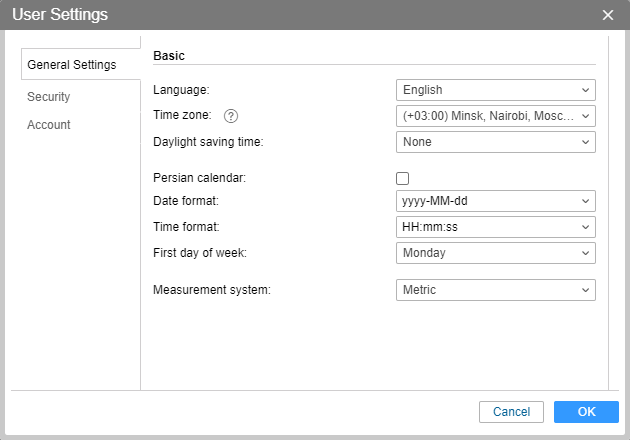630x440 pixels.
Task: Go to the Account tab
Action: point(49,125)
